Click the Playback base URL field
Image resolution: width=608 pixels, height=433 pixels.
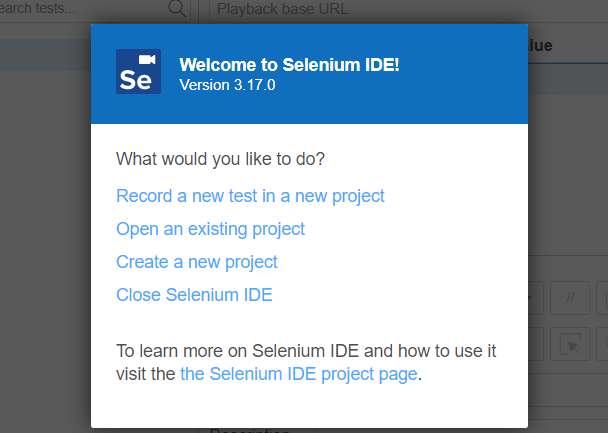point(400,9)
